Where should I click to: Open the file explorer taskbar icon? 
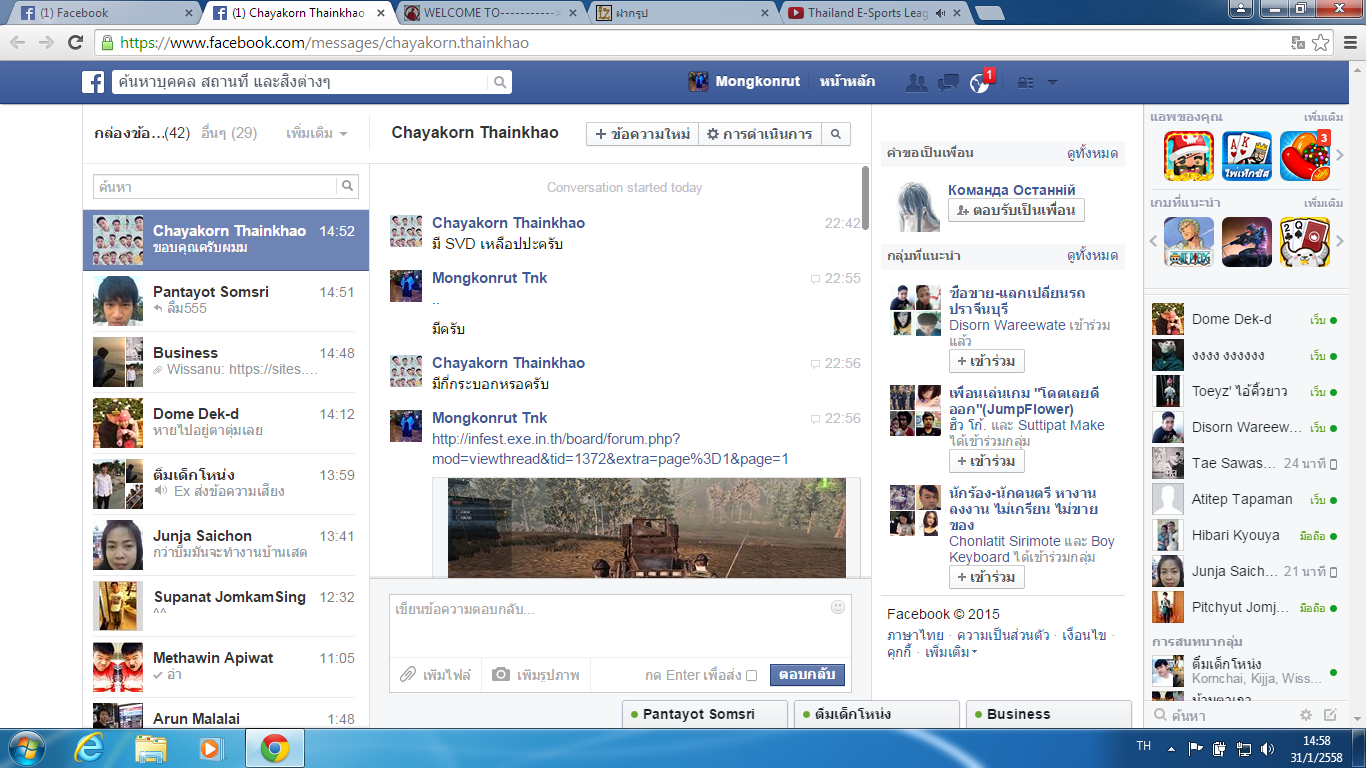coord(151,748)
